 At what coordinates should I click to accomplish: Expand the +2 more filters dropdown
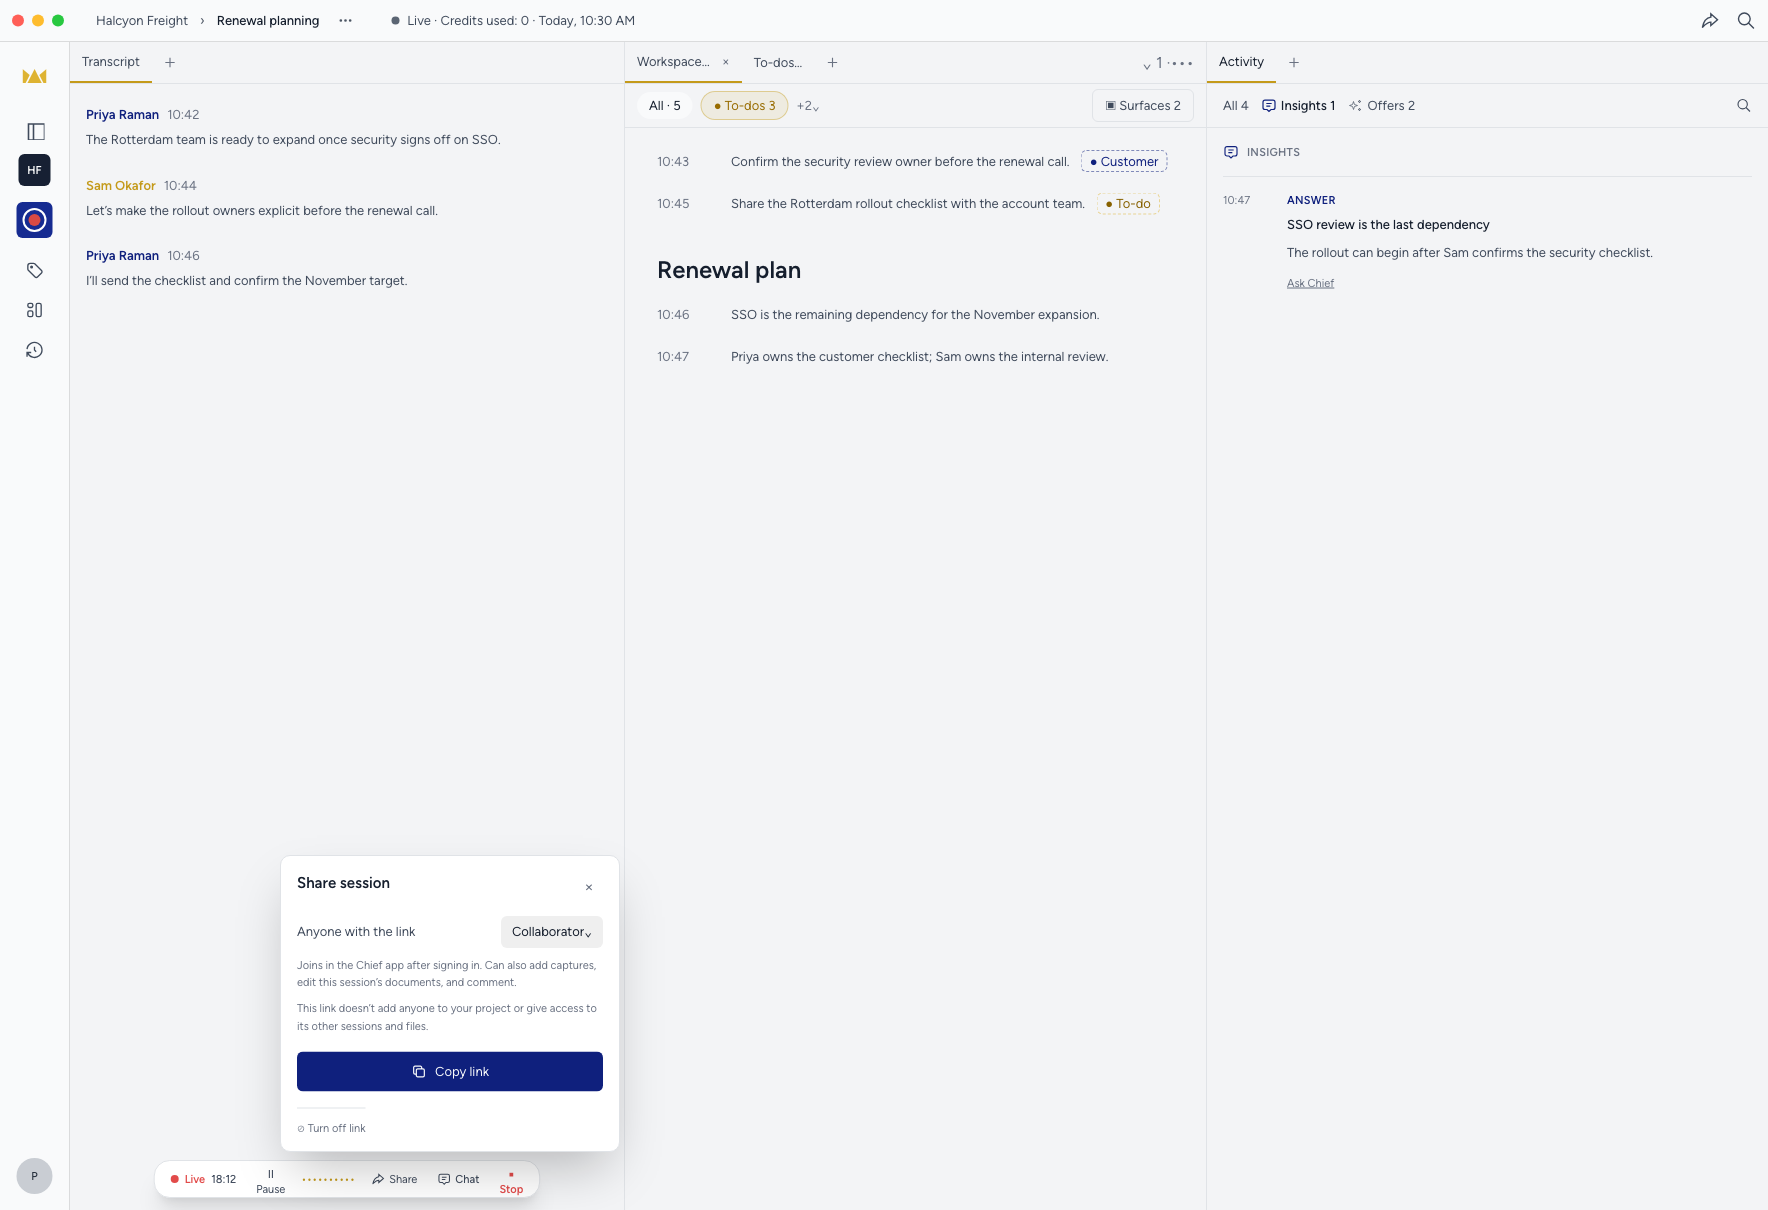808,106
